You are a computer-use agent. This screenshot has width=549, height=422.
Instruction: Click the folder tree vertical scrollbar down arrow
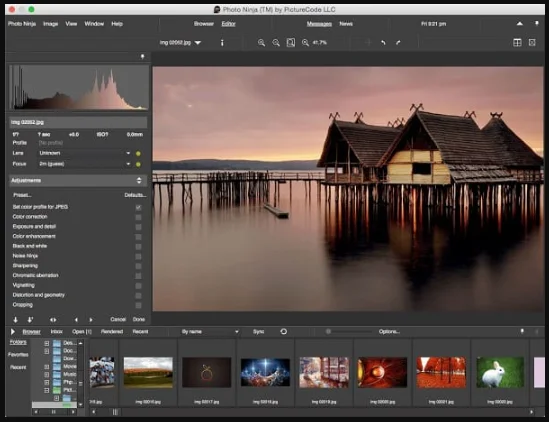[81, 404]
